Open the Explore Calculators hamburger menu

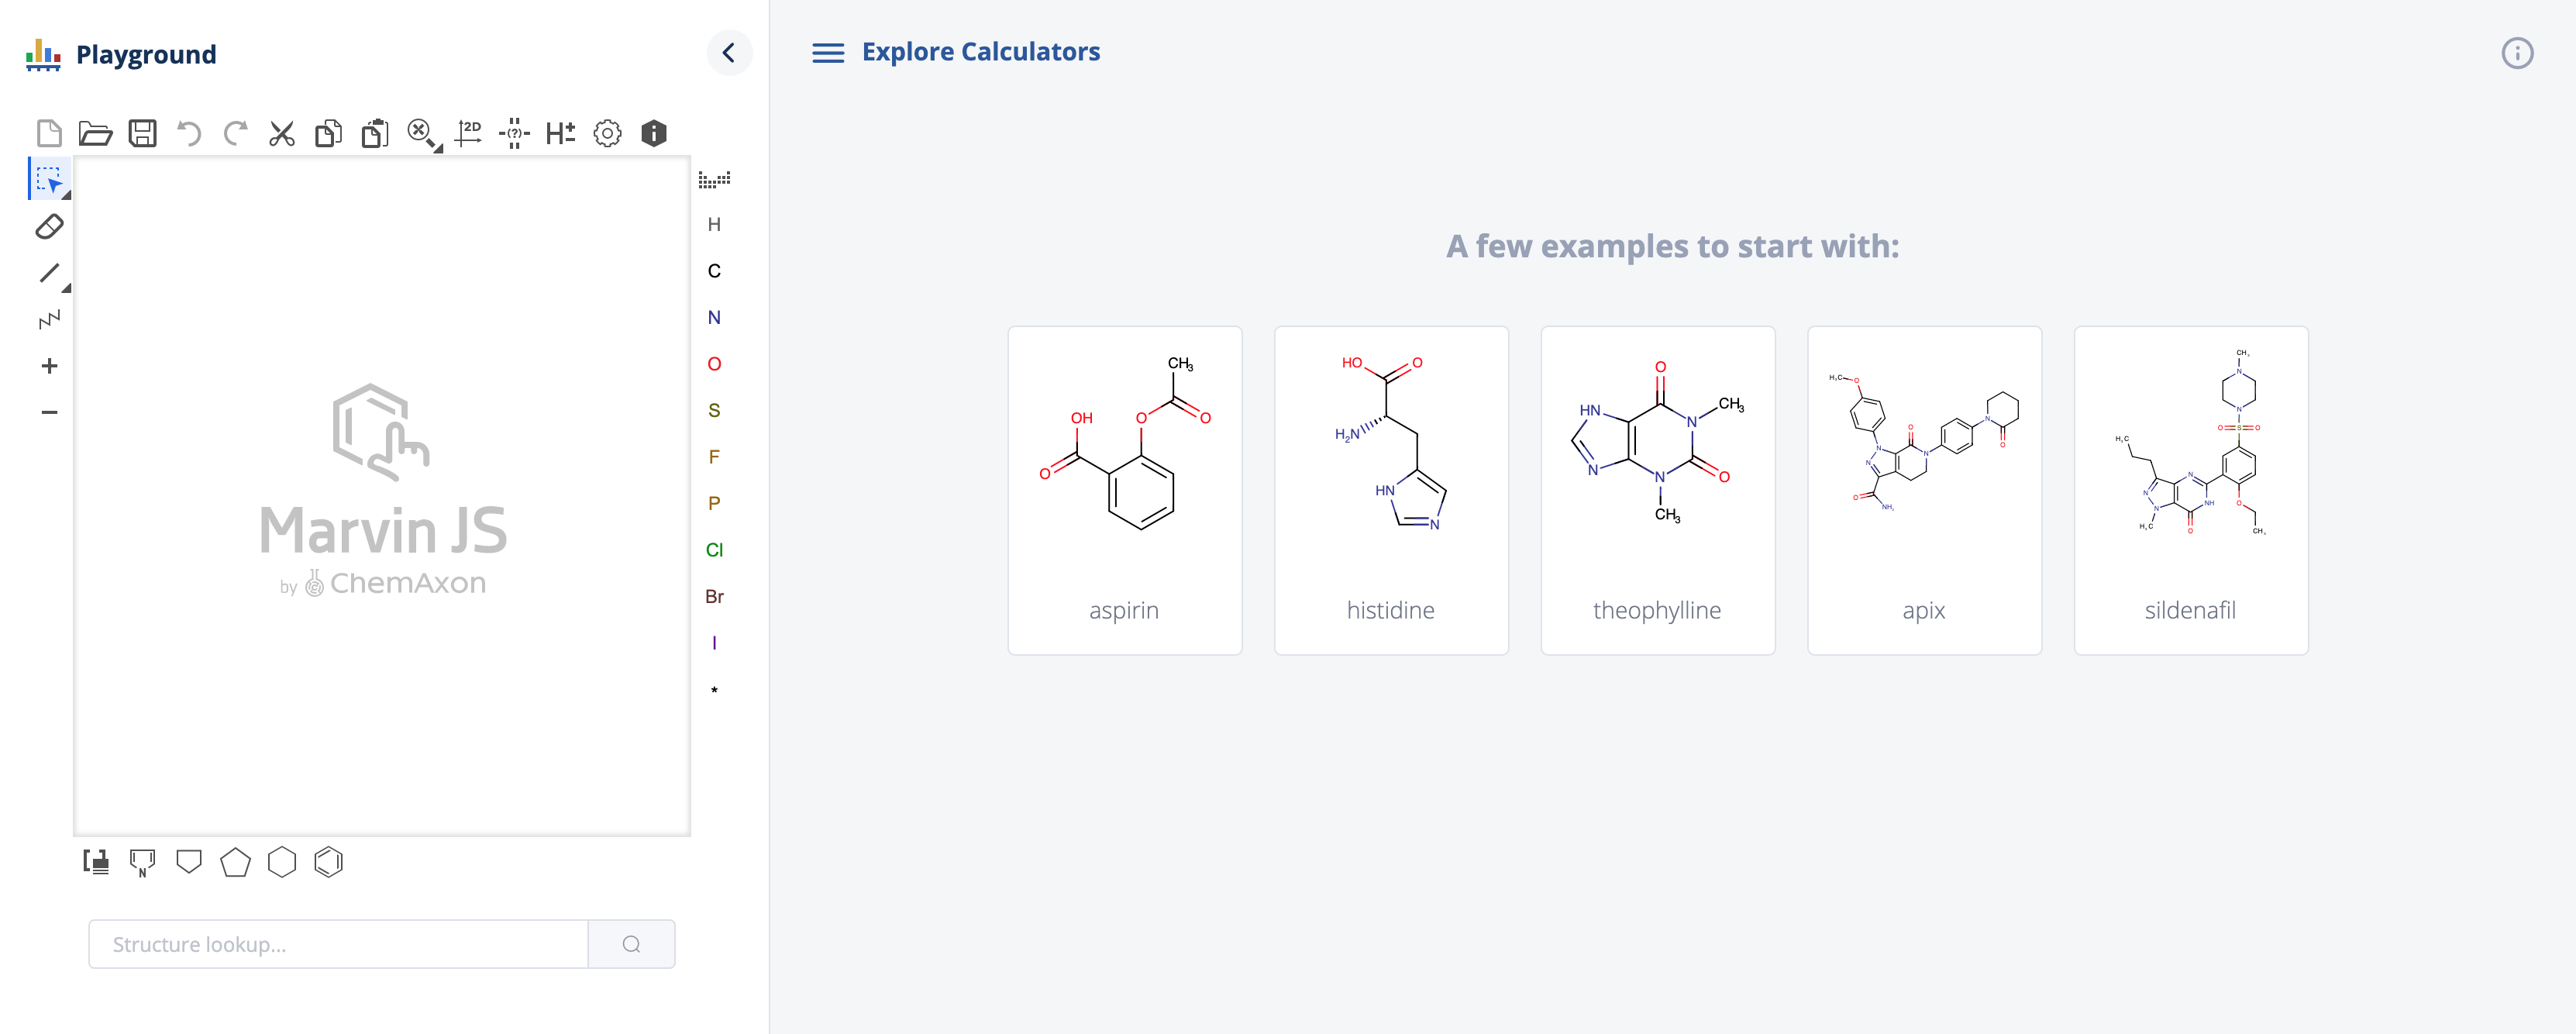(827, 53)
